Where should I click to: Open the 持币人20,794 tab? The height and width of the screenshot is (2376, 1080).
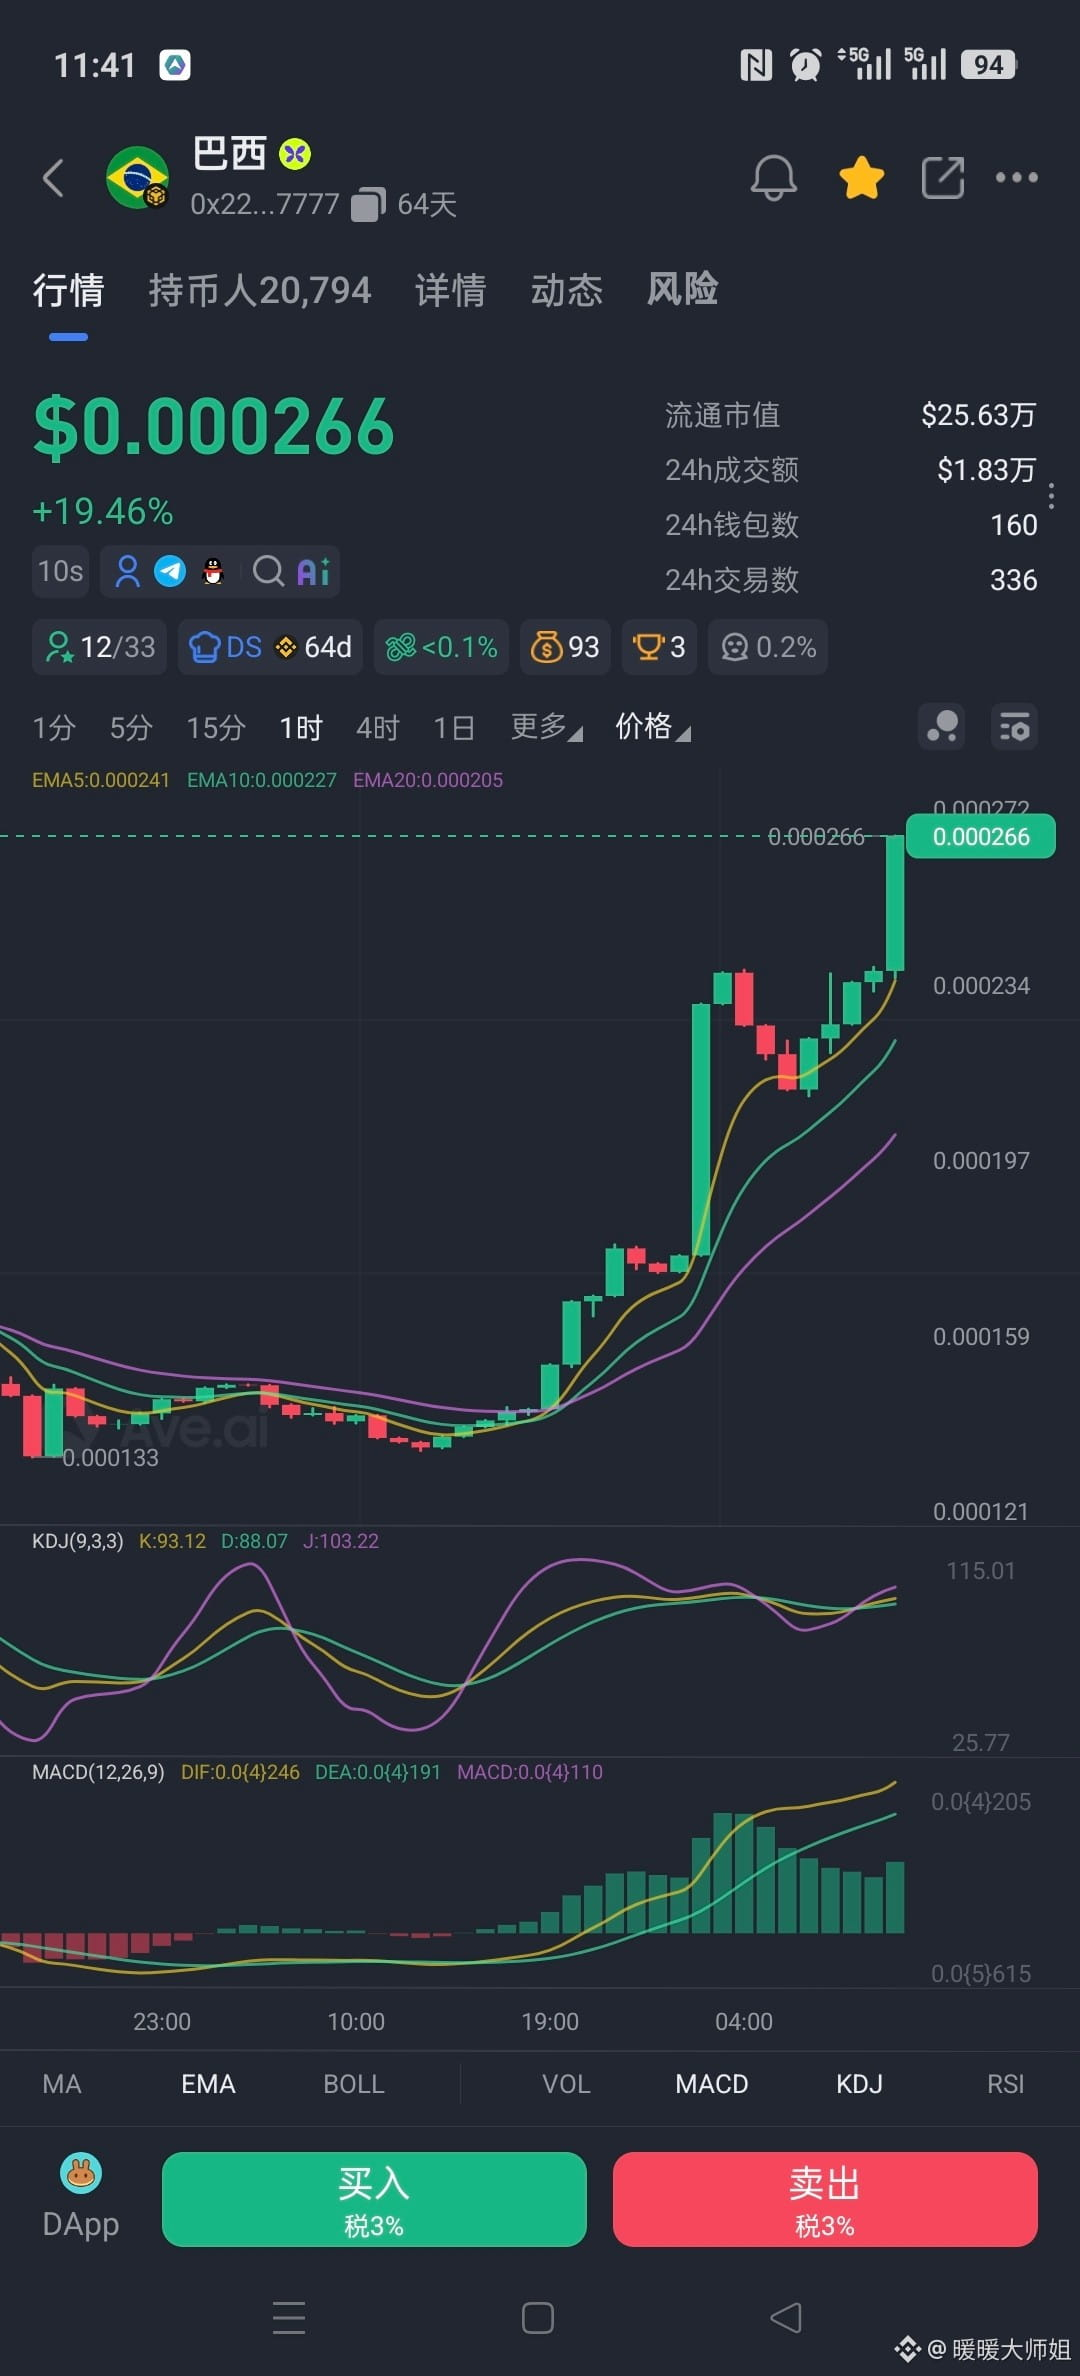coord(260,290)
